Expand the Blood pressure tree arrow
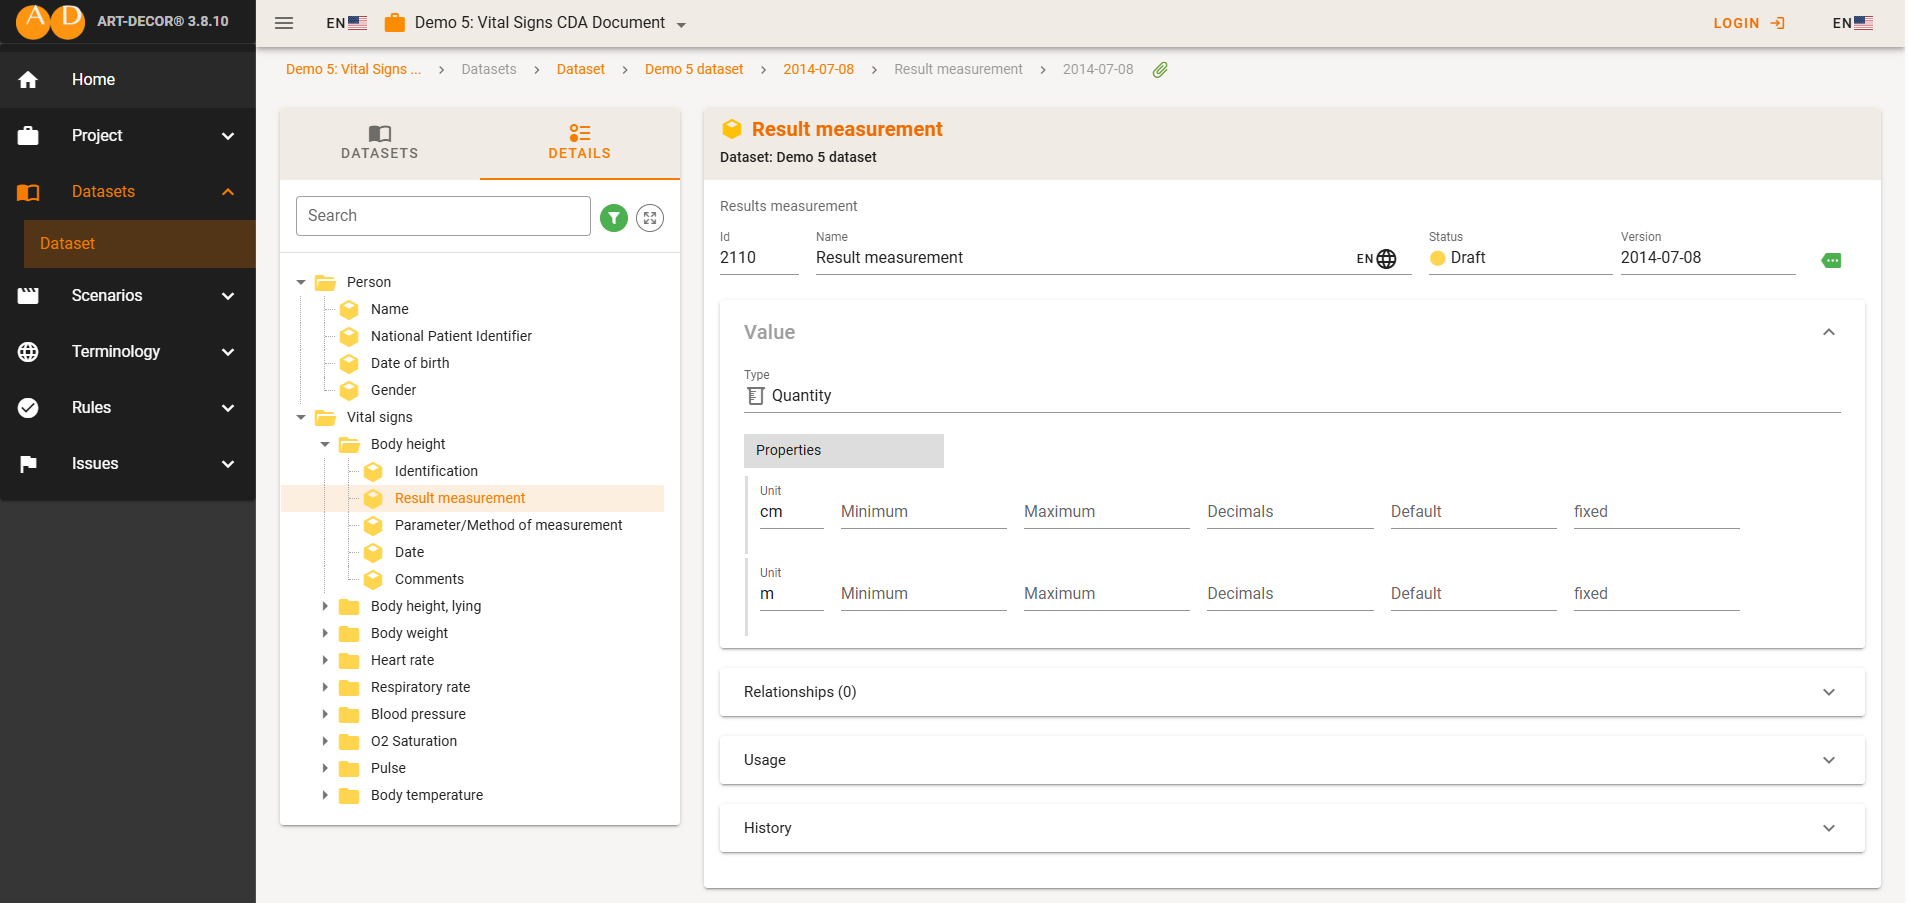 click(325, 714)
